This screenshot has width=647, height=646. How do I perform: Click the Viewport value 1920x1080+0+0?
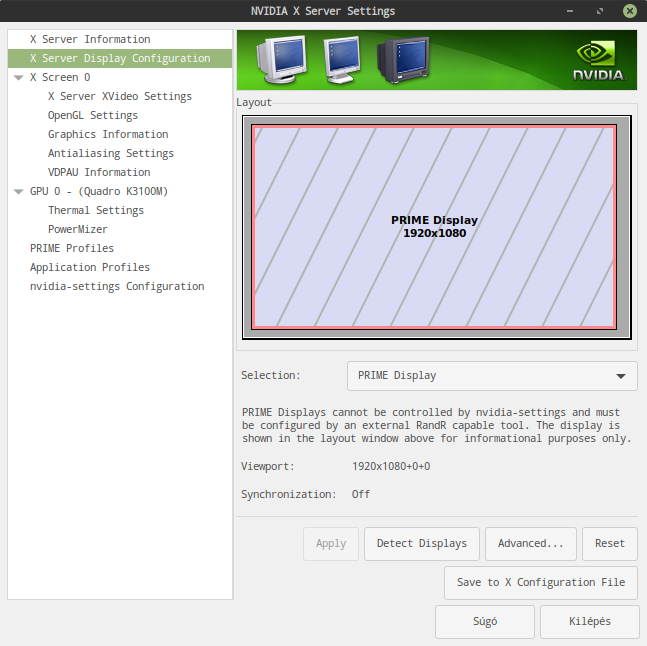click(x=391, y=466)
